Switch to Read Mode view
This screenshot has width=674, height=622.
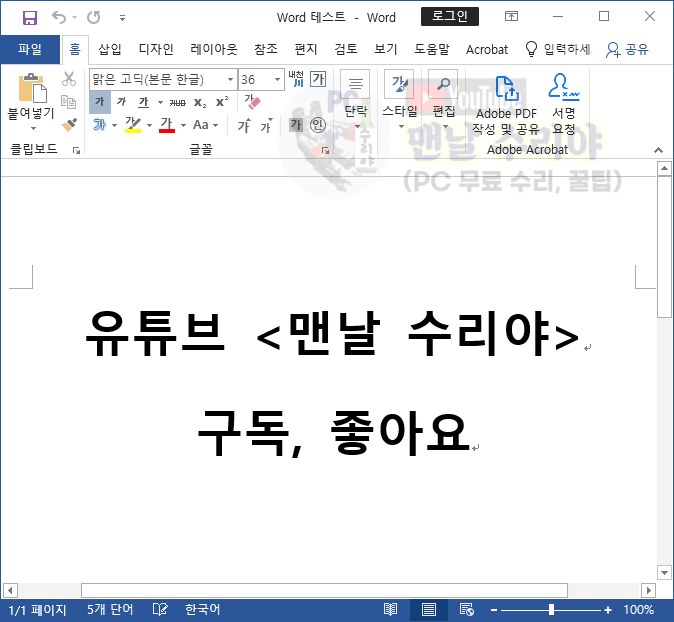[390, 610]
